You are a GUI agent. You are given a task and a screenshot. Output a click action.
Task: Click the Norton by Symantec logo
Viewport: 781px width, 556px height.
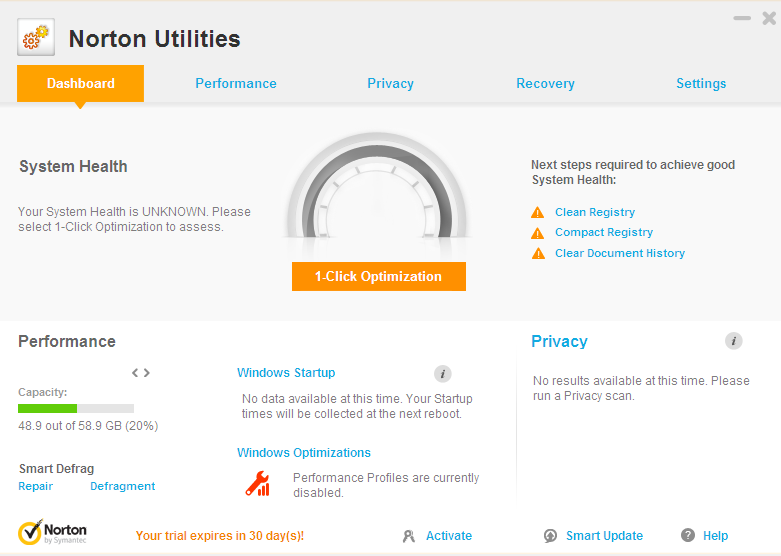tap(53, 532)
